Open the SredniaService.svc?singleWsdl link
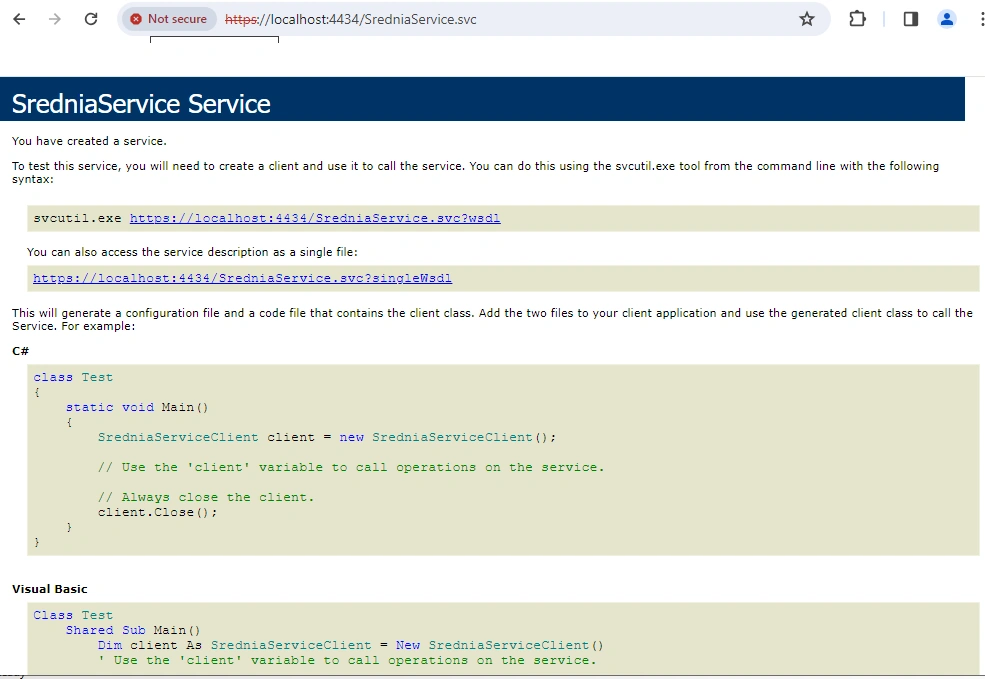 point(242,278)
